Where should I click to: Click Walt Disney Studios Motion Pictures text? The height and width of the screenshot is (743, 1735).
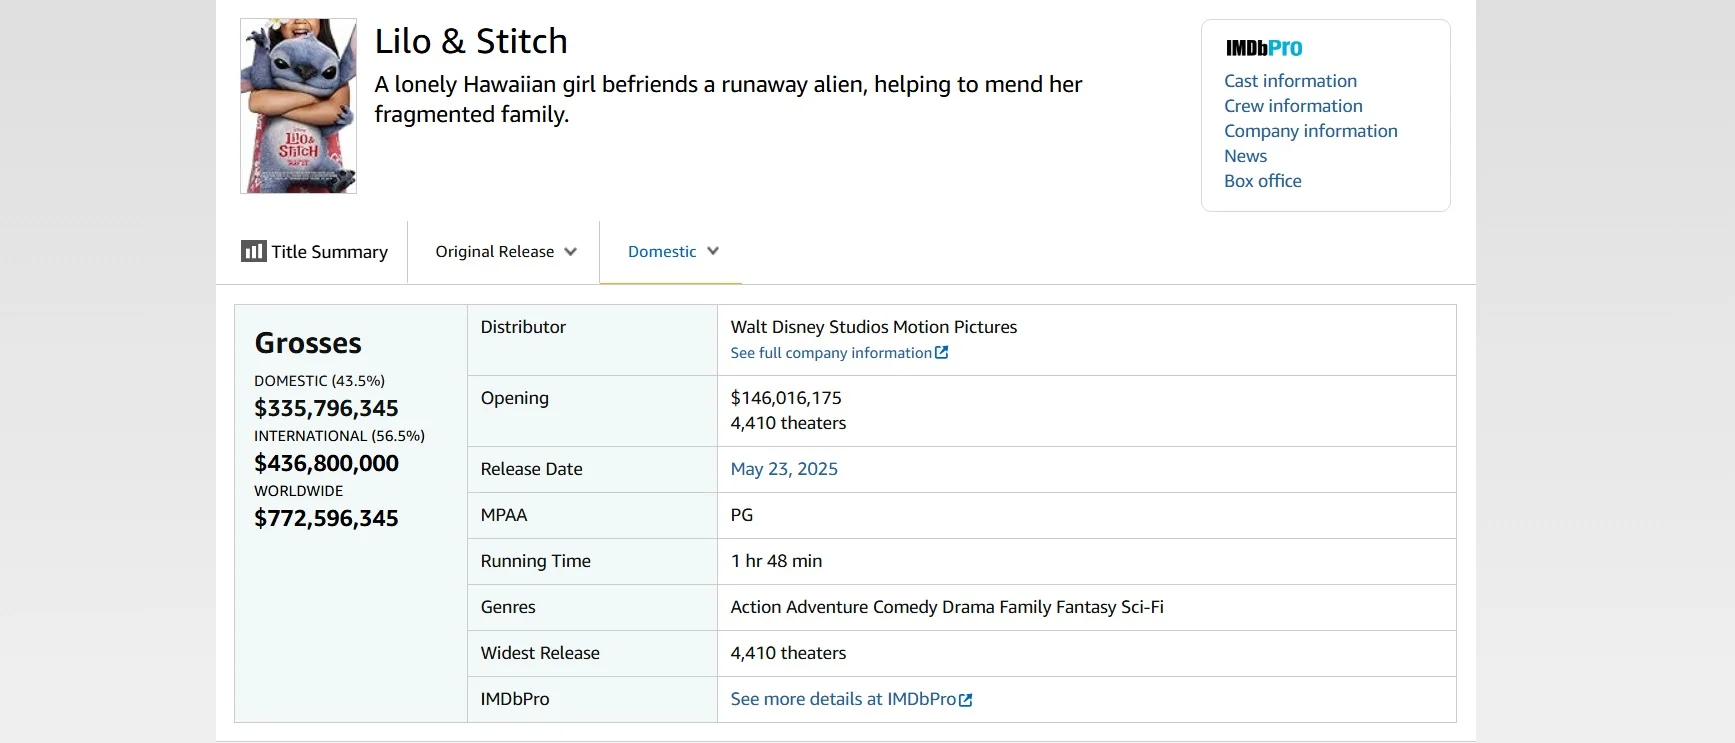(873, 327)
